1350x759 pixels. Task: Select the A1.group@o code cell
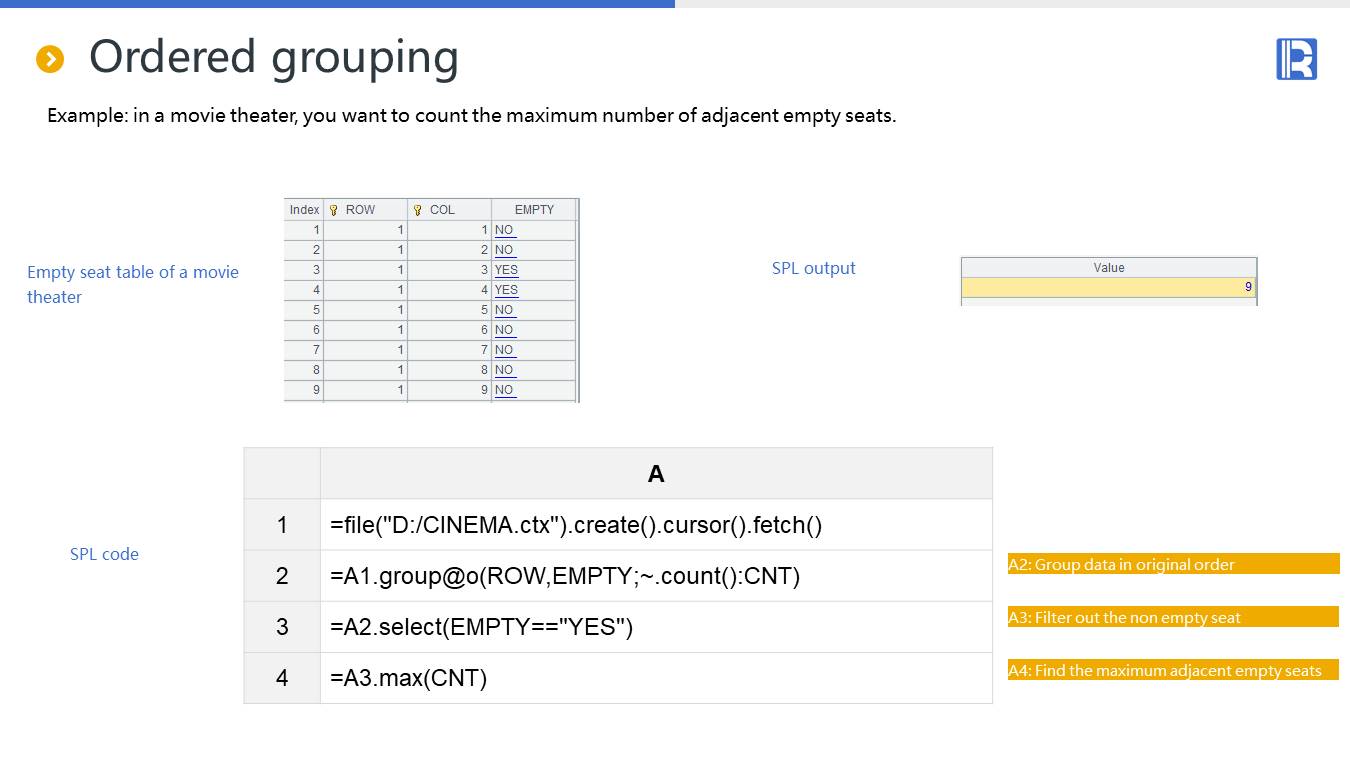(656, 576)
